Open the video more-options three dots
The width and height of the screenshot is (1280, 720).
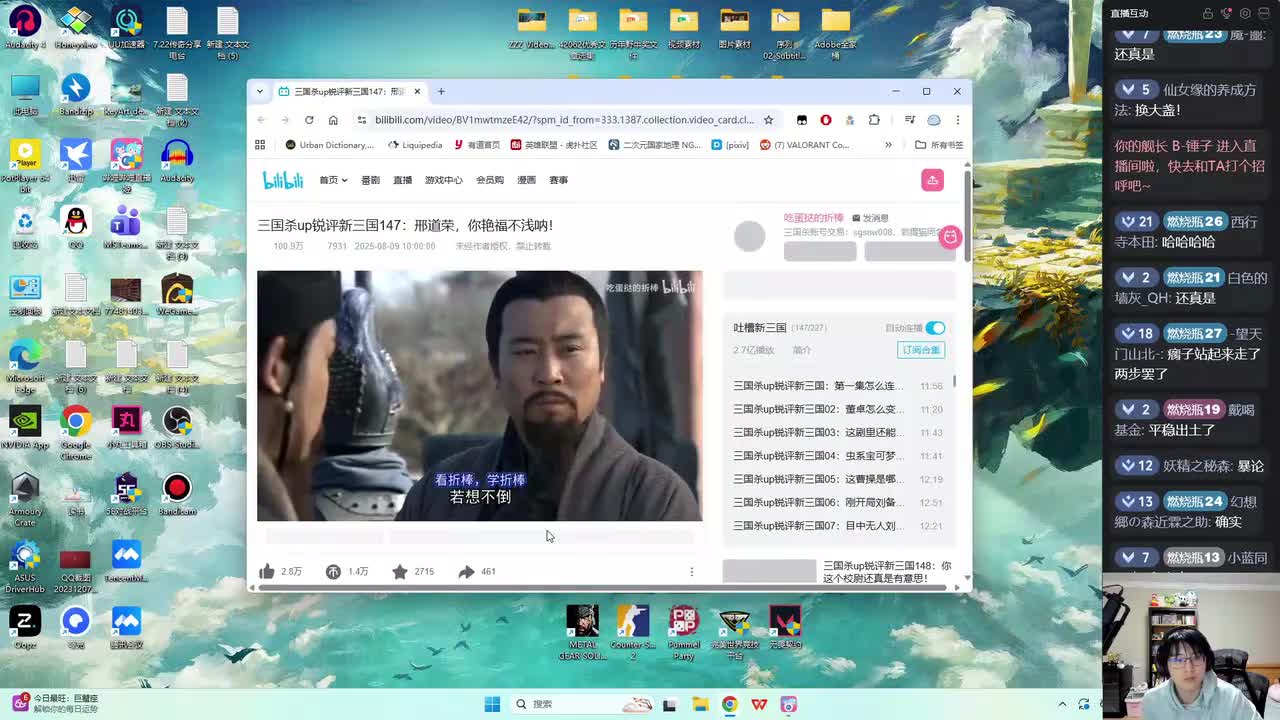pyautogui.click(x=691, y=572)
